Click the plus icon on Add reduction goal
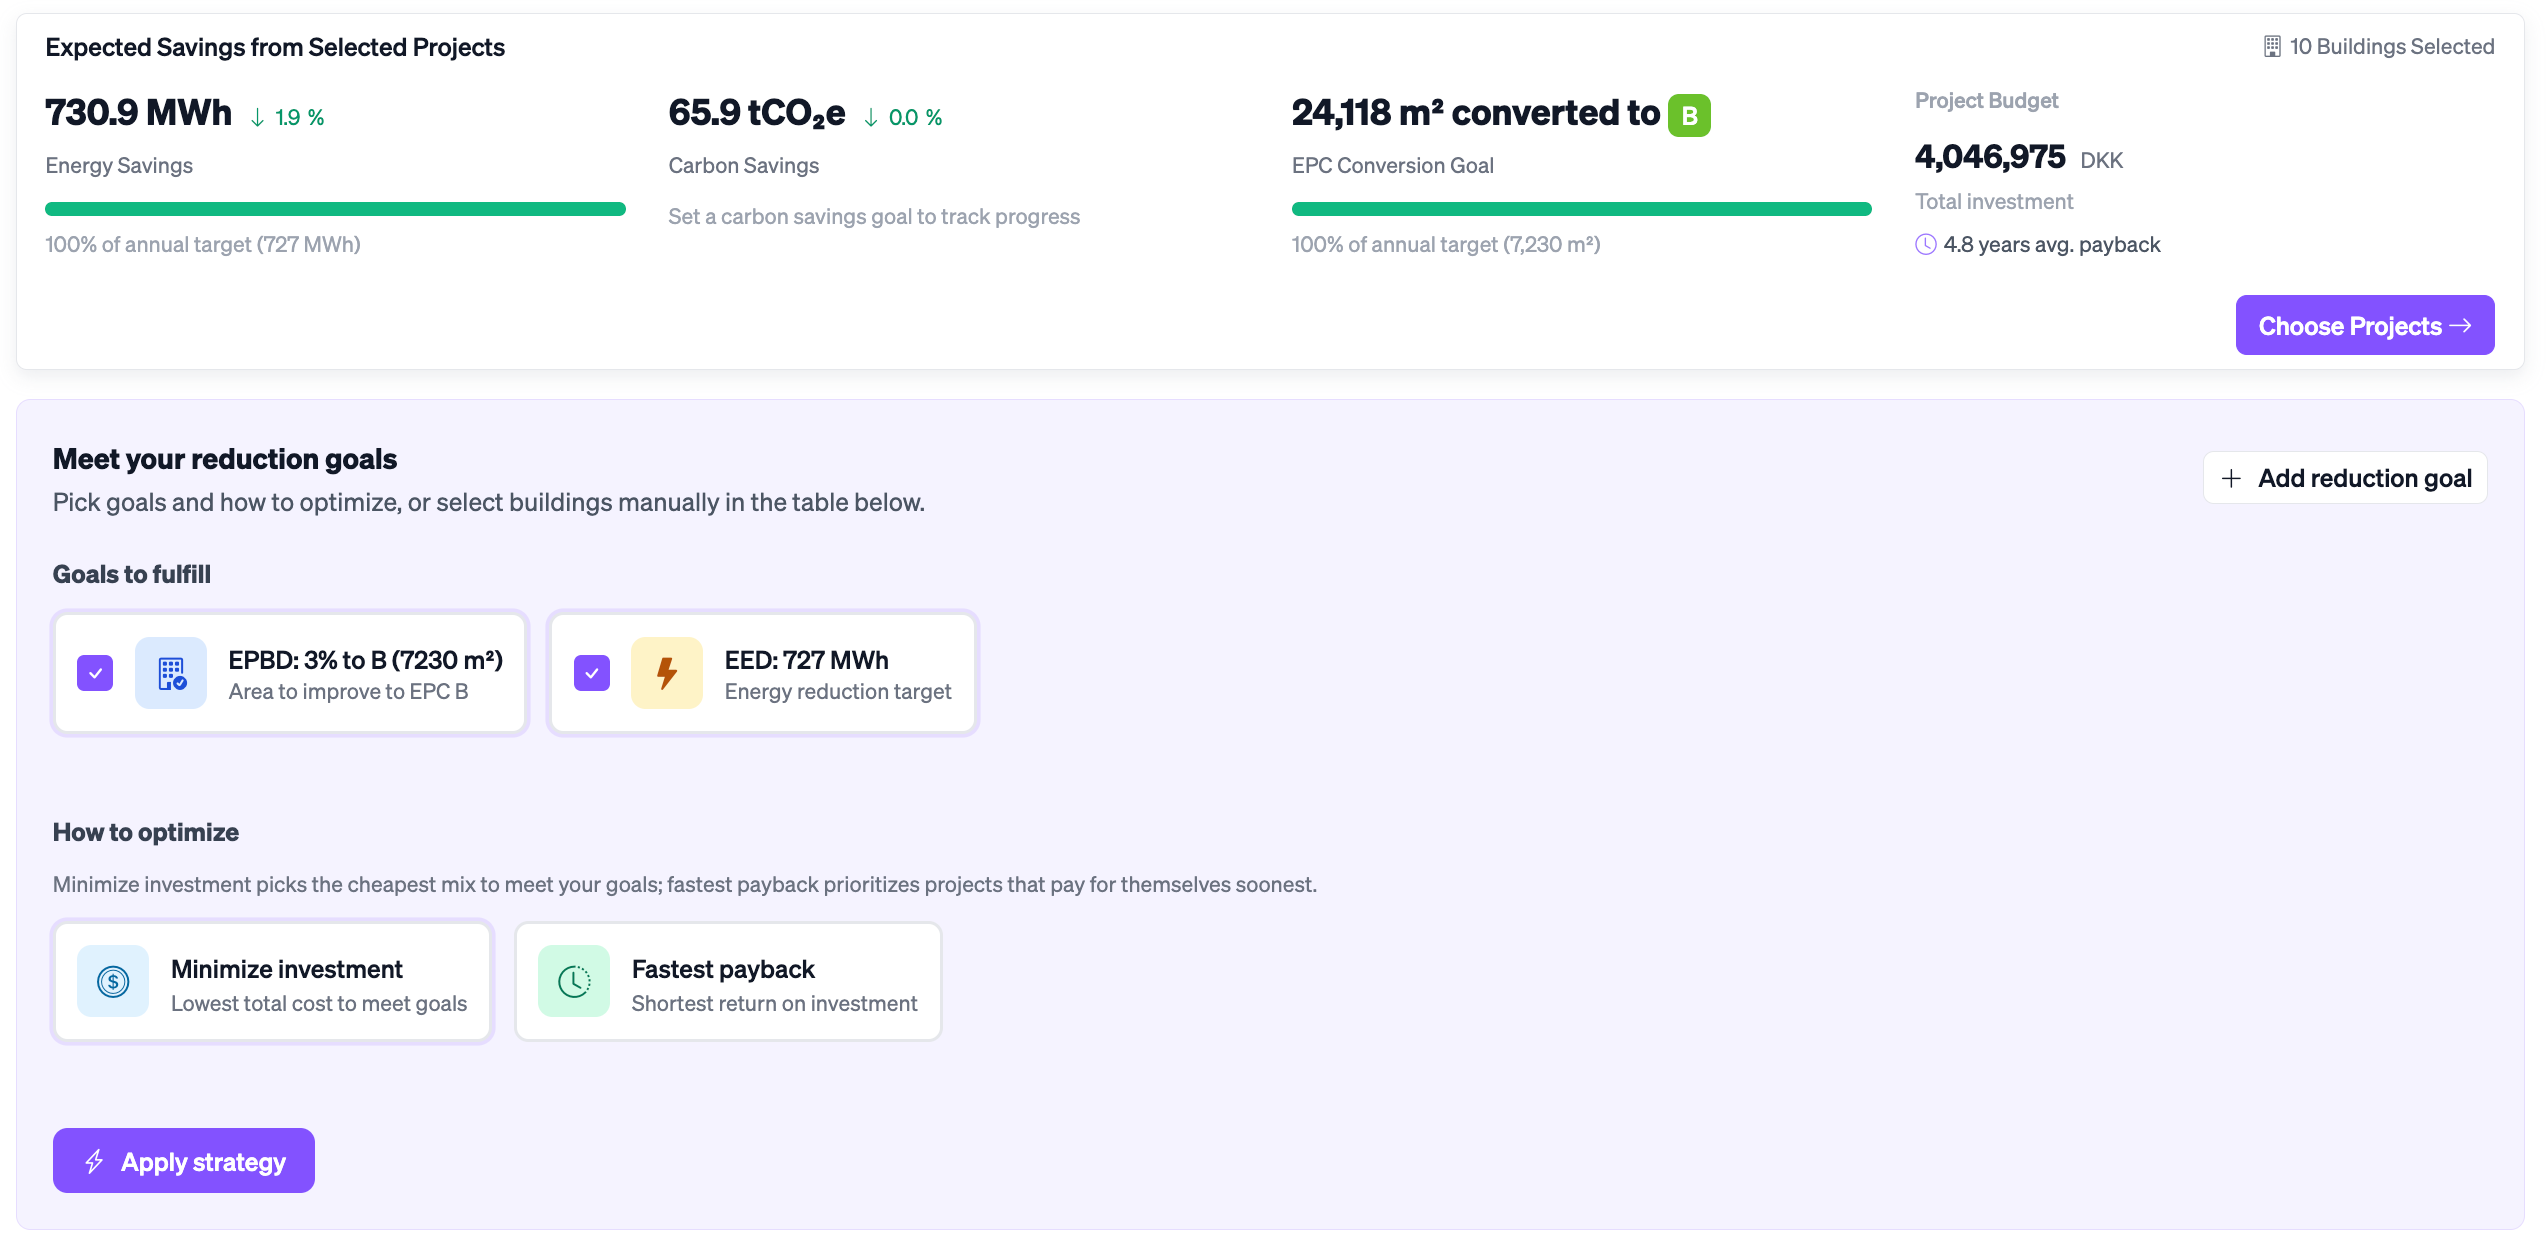 tap(2231, 477)
